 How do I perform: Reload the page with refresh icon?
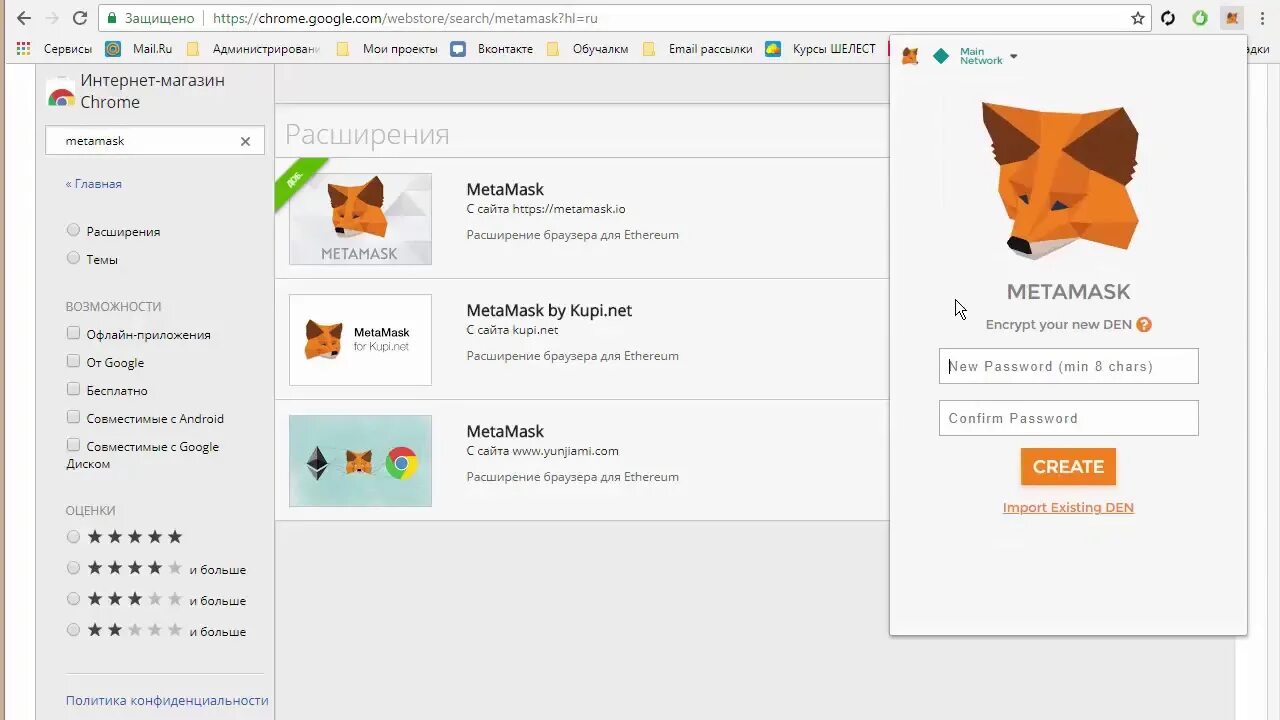80,18
